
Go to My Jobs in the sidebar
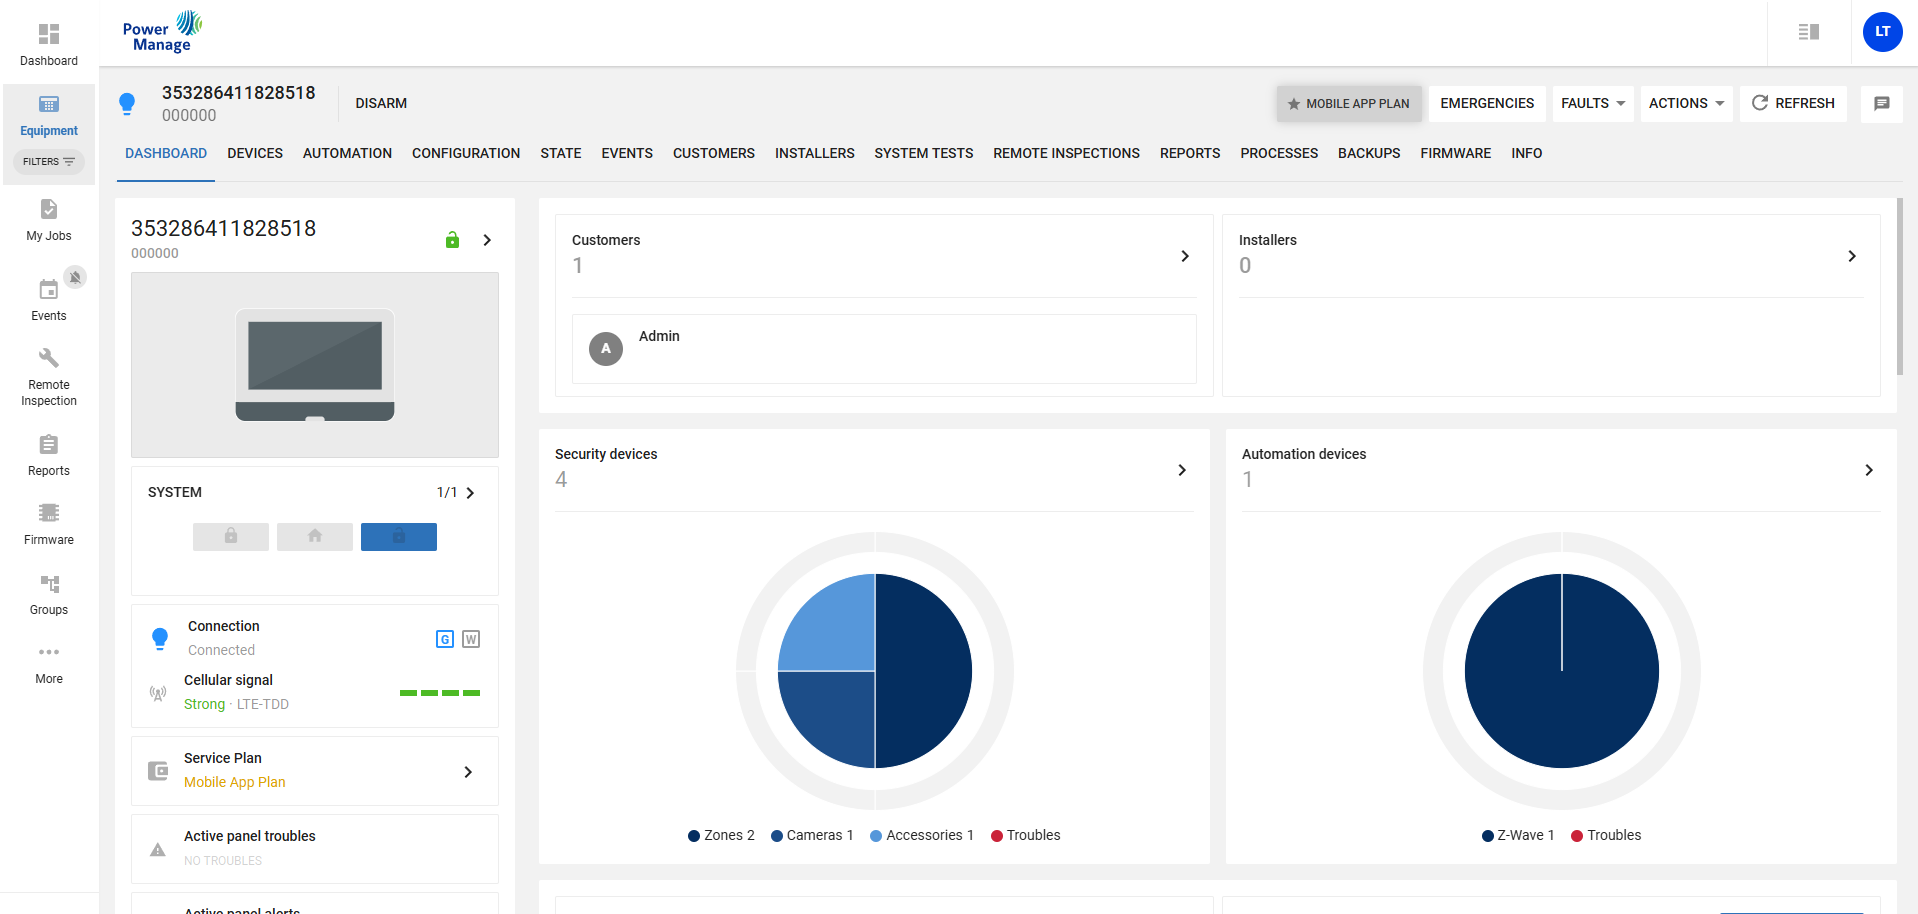point(48,220)
